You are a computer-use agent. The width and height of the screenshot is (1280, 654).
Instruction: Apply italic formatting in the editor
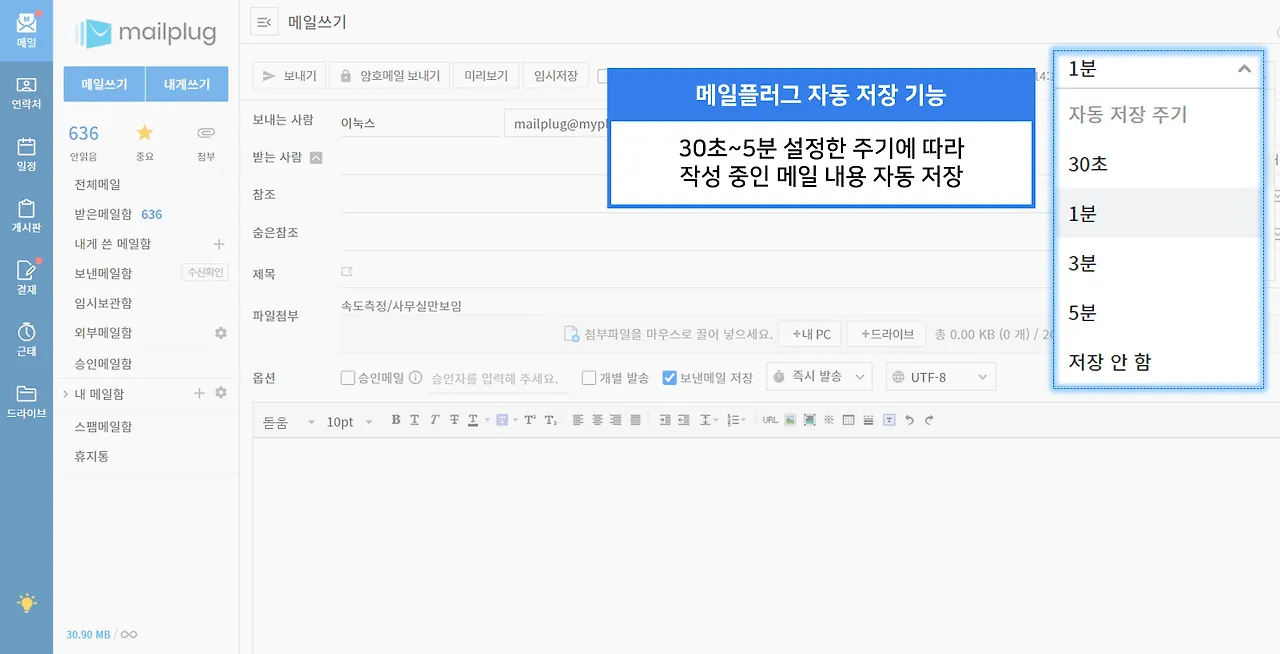(434, 420)
